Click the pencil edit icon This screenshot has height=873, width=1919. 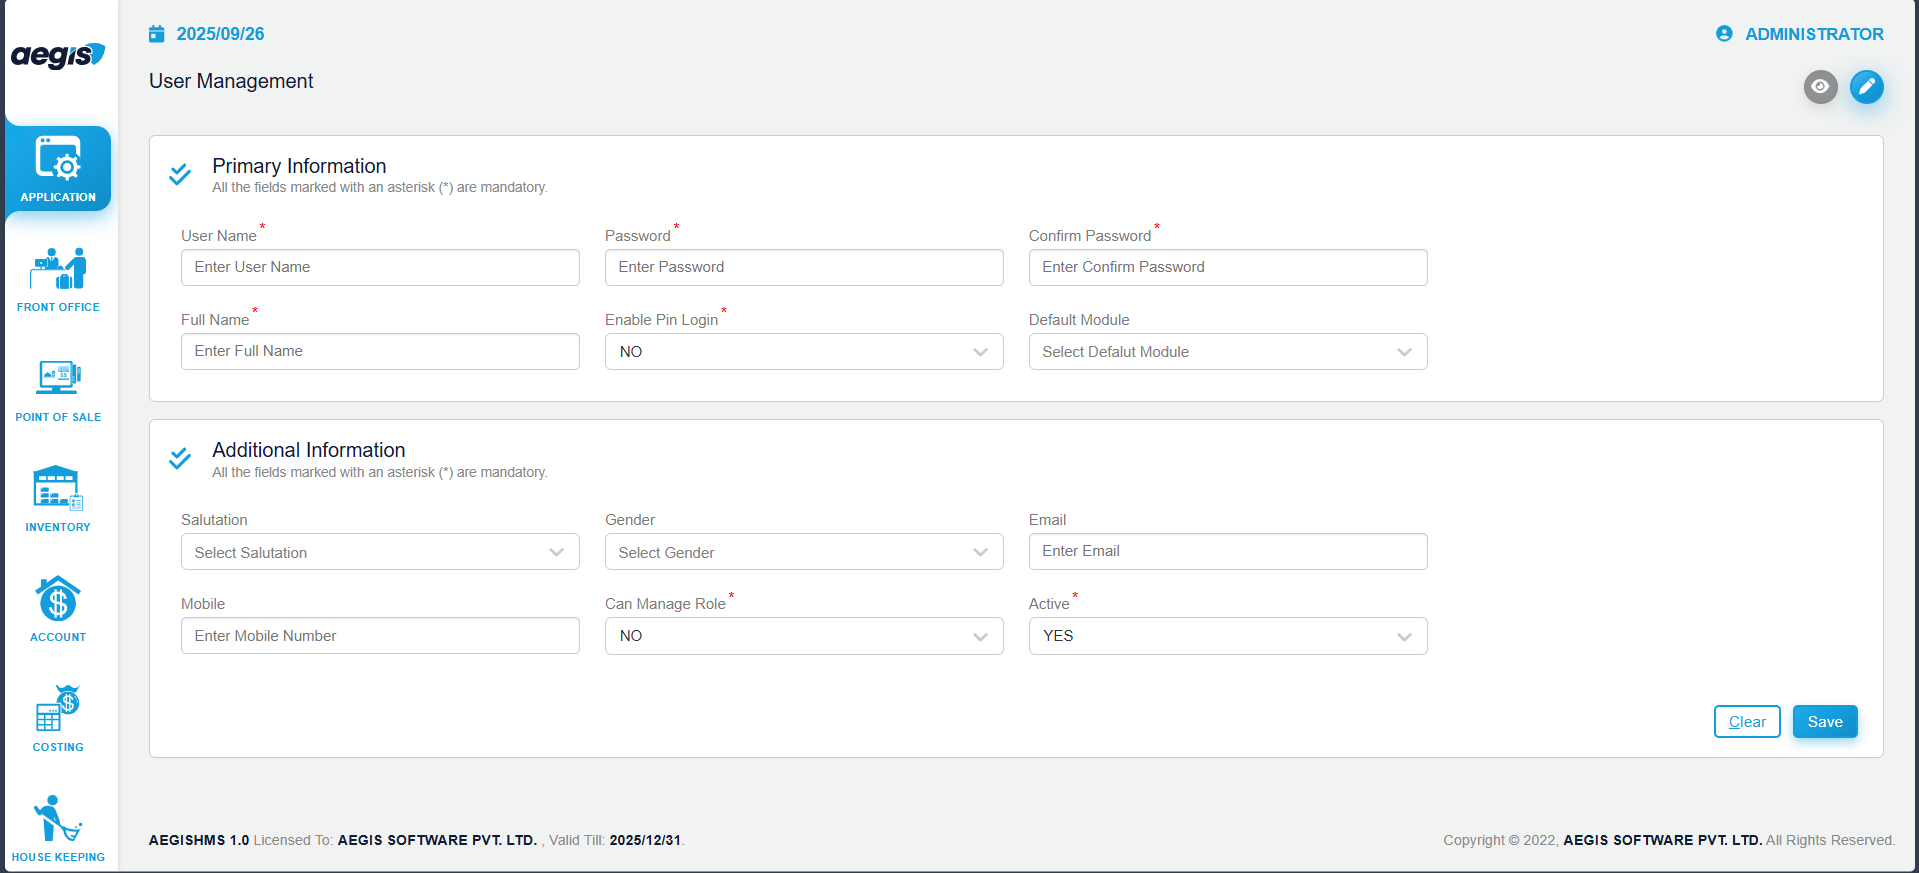coord(1866,87)
